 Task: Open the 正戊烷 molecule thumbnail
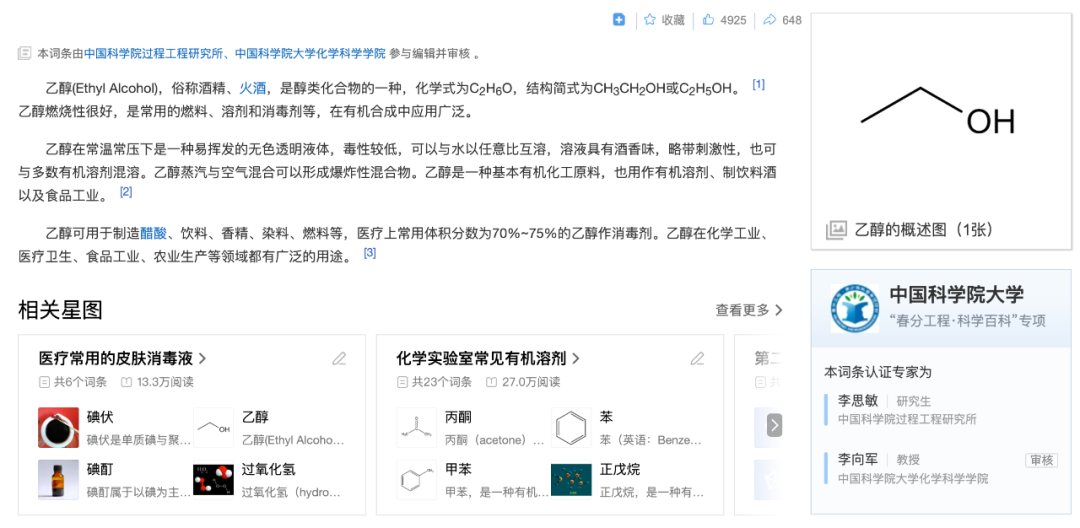coord(571,480)
